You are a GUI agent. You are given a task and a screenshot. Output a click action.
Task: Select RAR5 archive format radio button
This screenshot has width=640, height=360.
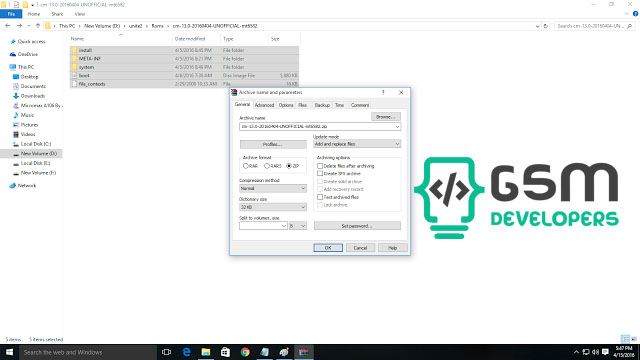267,166
